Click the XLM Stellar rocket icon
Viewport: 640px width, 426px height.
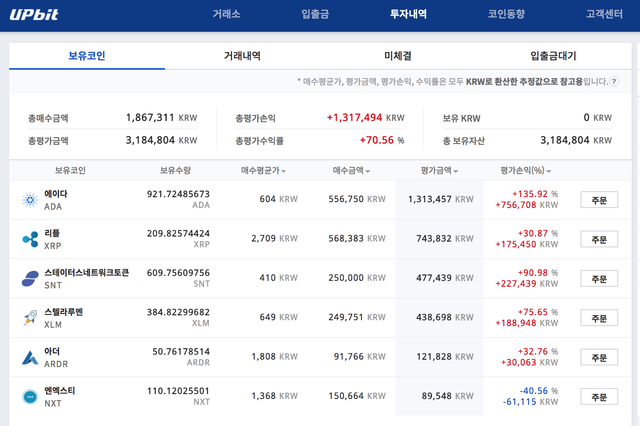(30, 318)
